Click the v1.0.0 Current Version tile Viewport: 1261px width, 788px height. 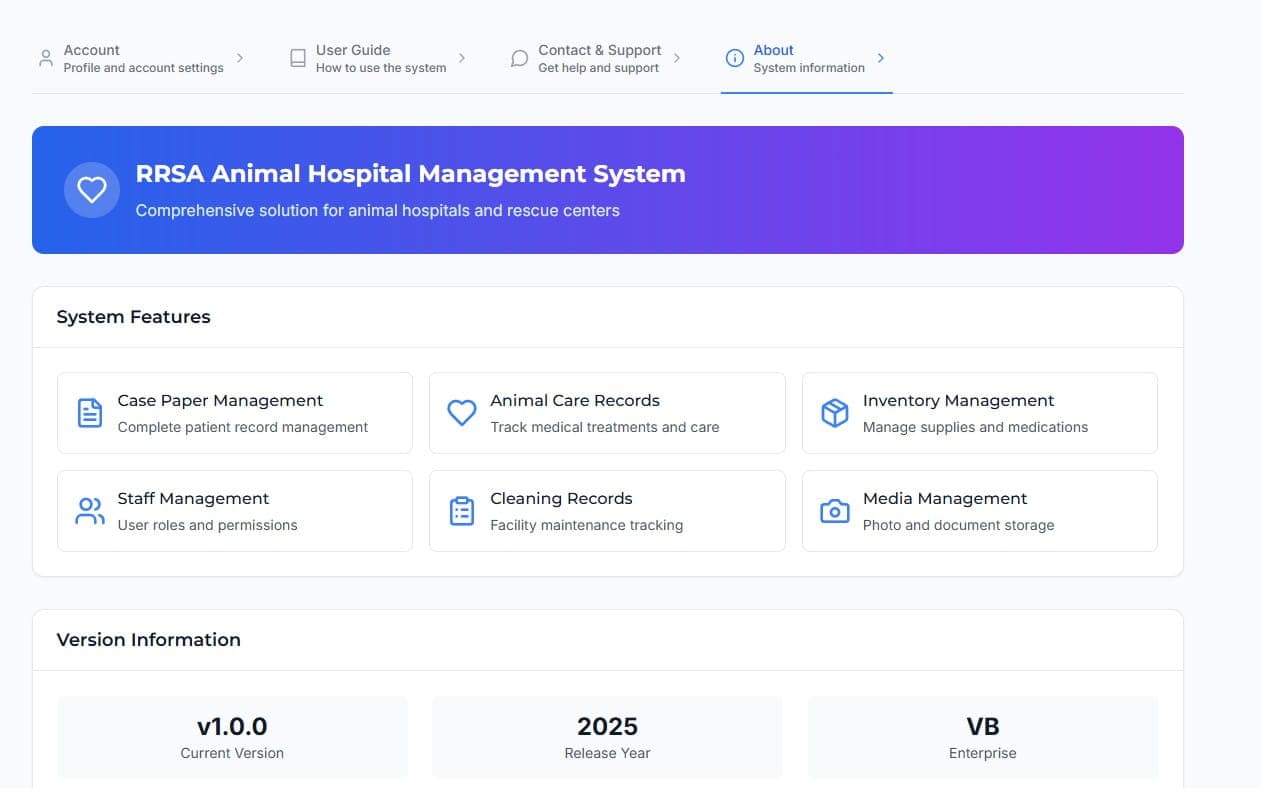click(232, 737)
